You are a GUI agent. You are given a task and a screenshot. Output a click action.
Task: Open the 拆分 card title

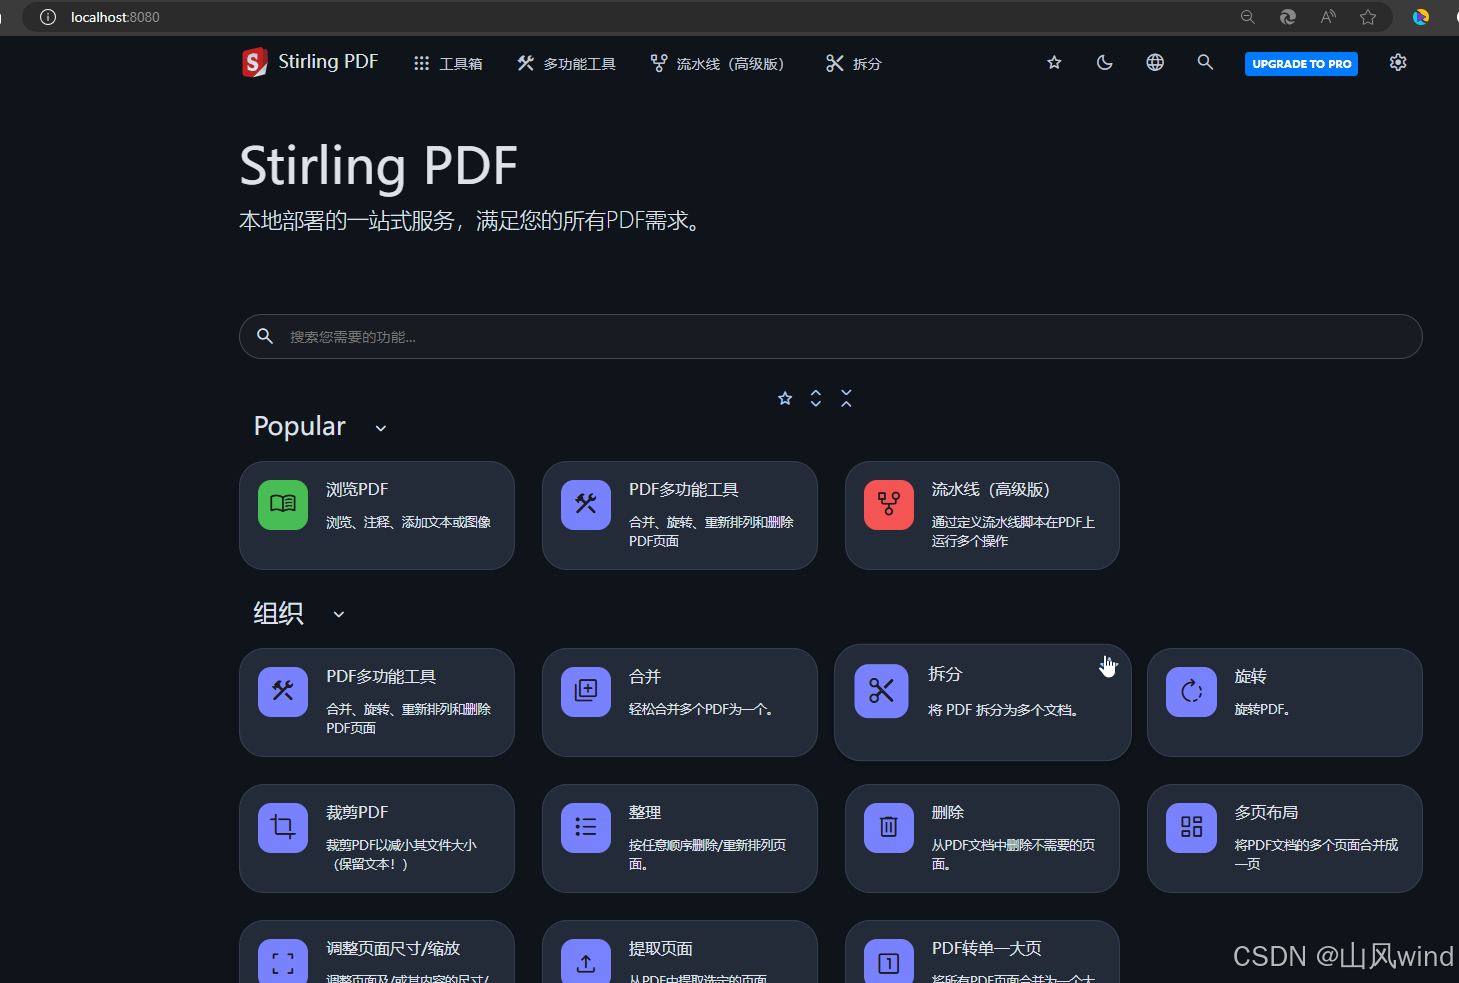pos(944,674)
